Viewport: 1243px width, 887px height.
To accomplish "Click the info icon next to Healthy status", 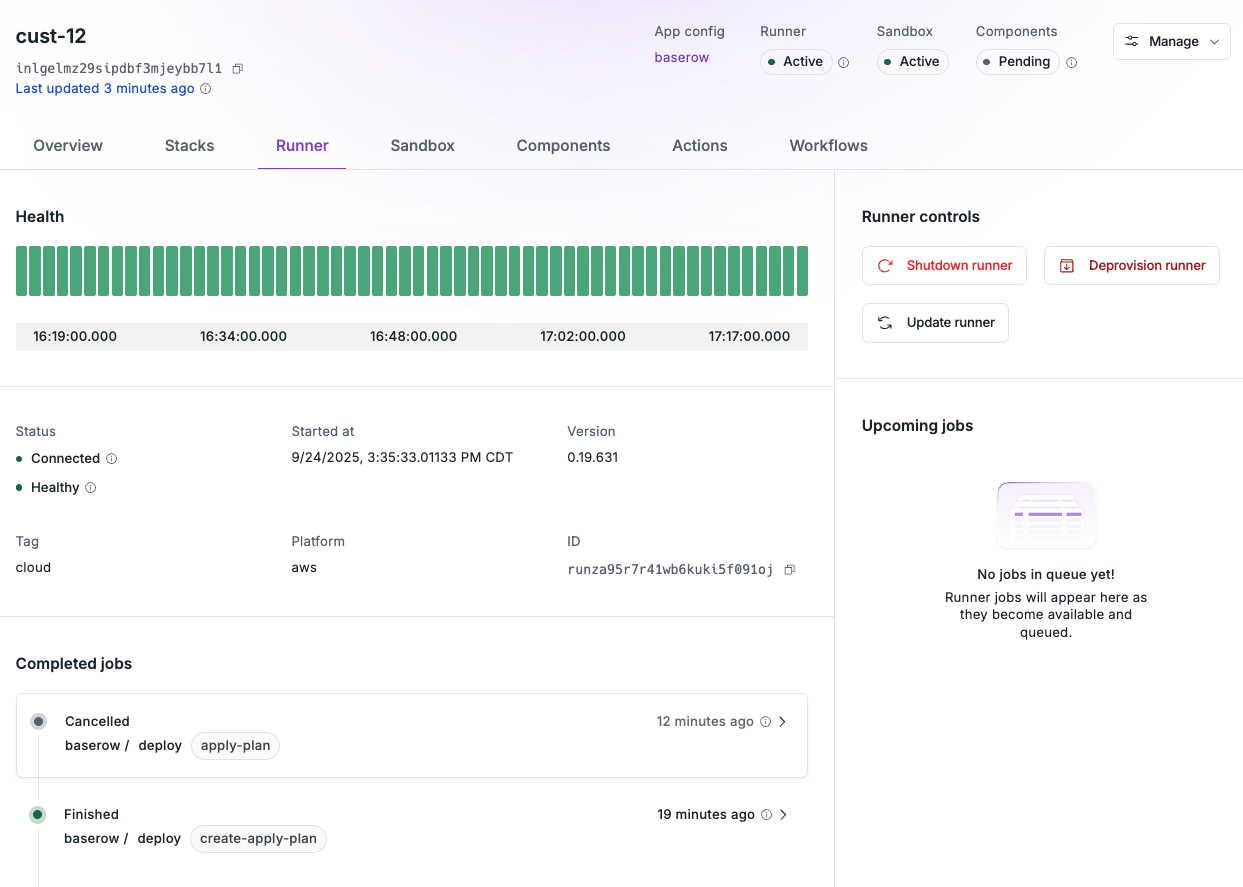I will coord(90,487).
